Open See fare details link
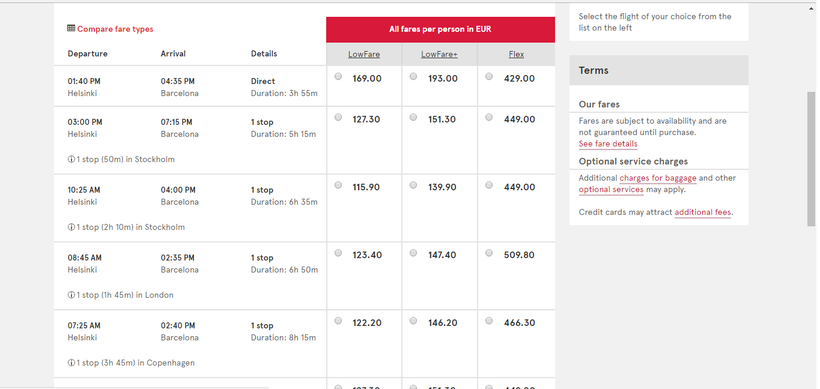This screenshot has width=820, height=389. 608,144
